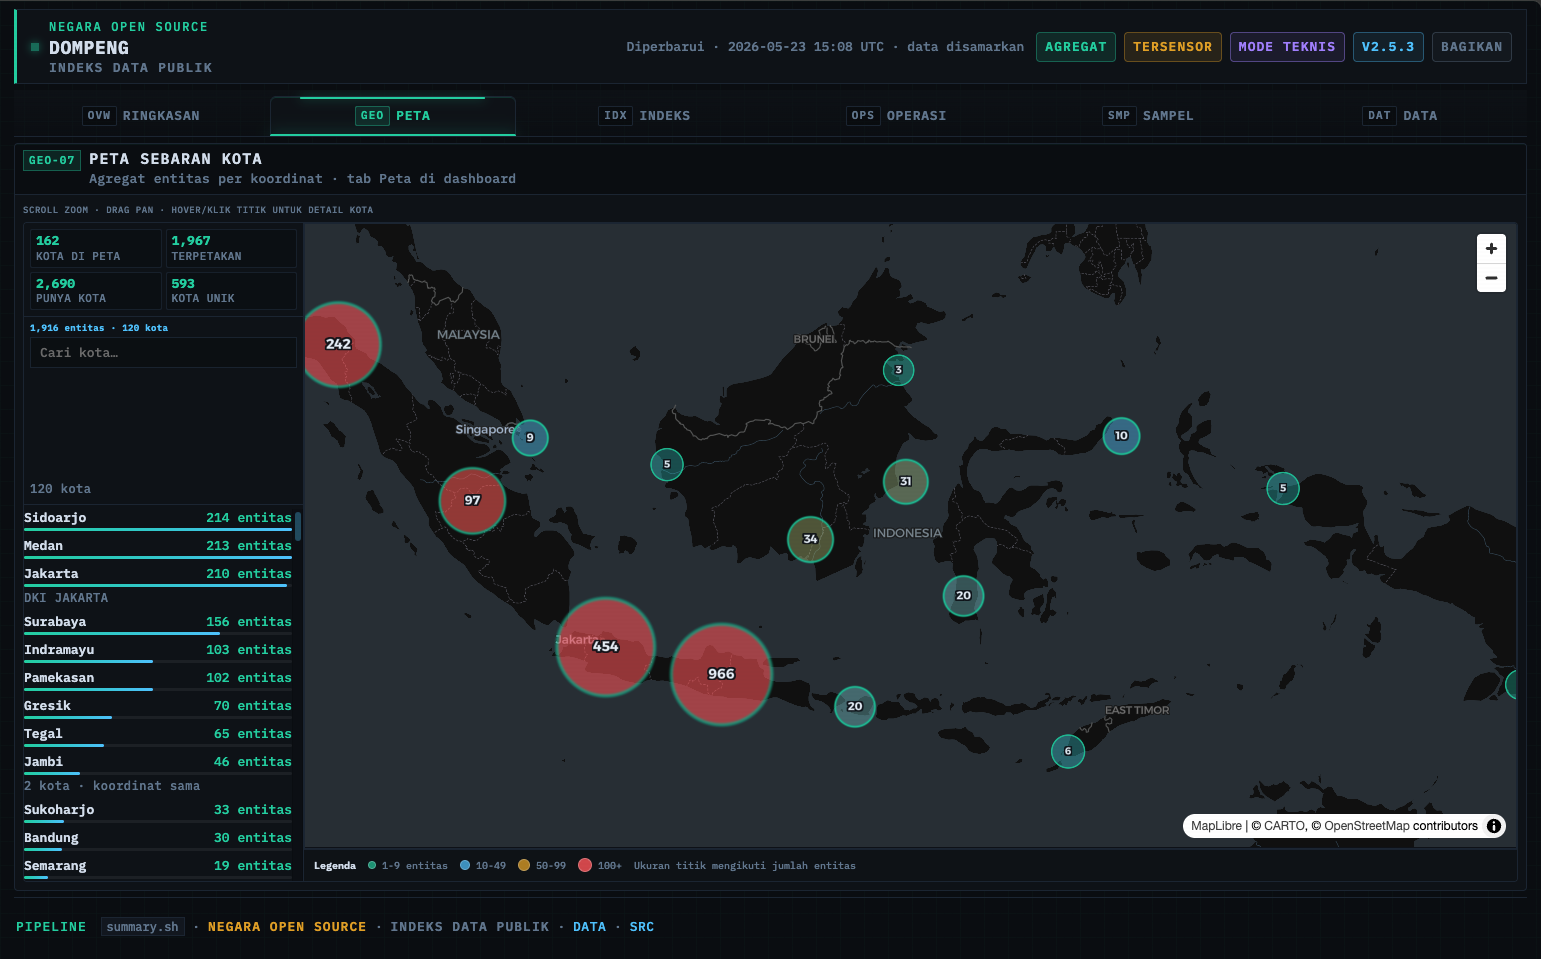Screen dimensions: 1541x959
Task: Select the 9 marker near Singapore
Action: tap(530, 437)
